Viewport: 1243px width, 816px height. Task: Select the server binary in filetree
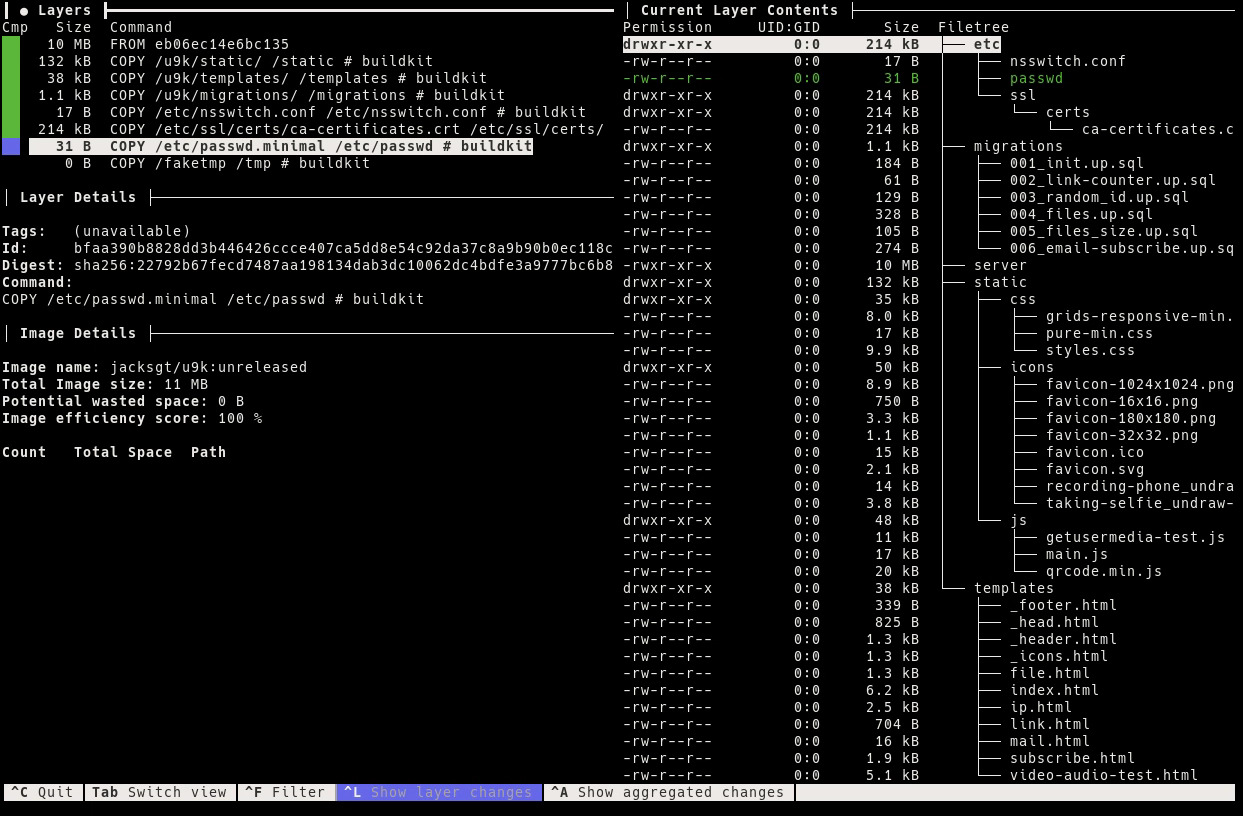1000,265
